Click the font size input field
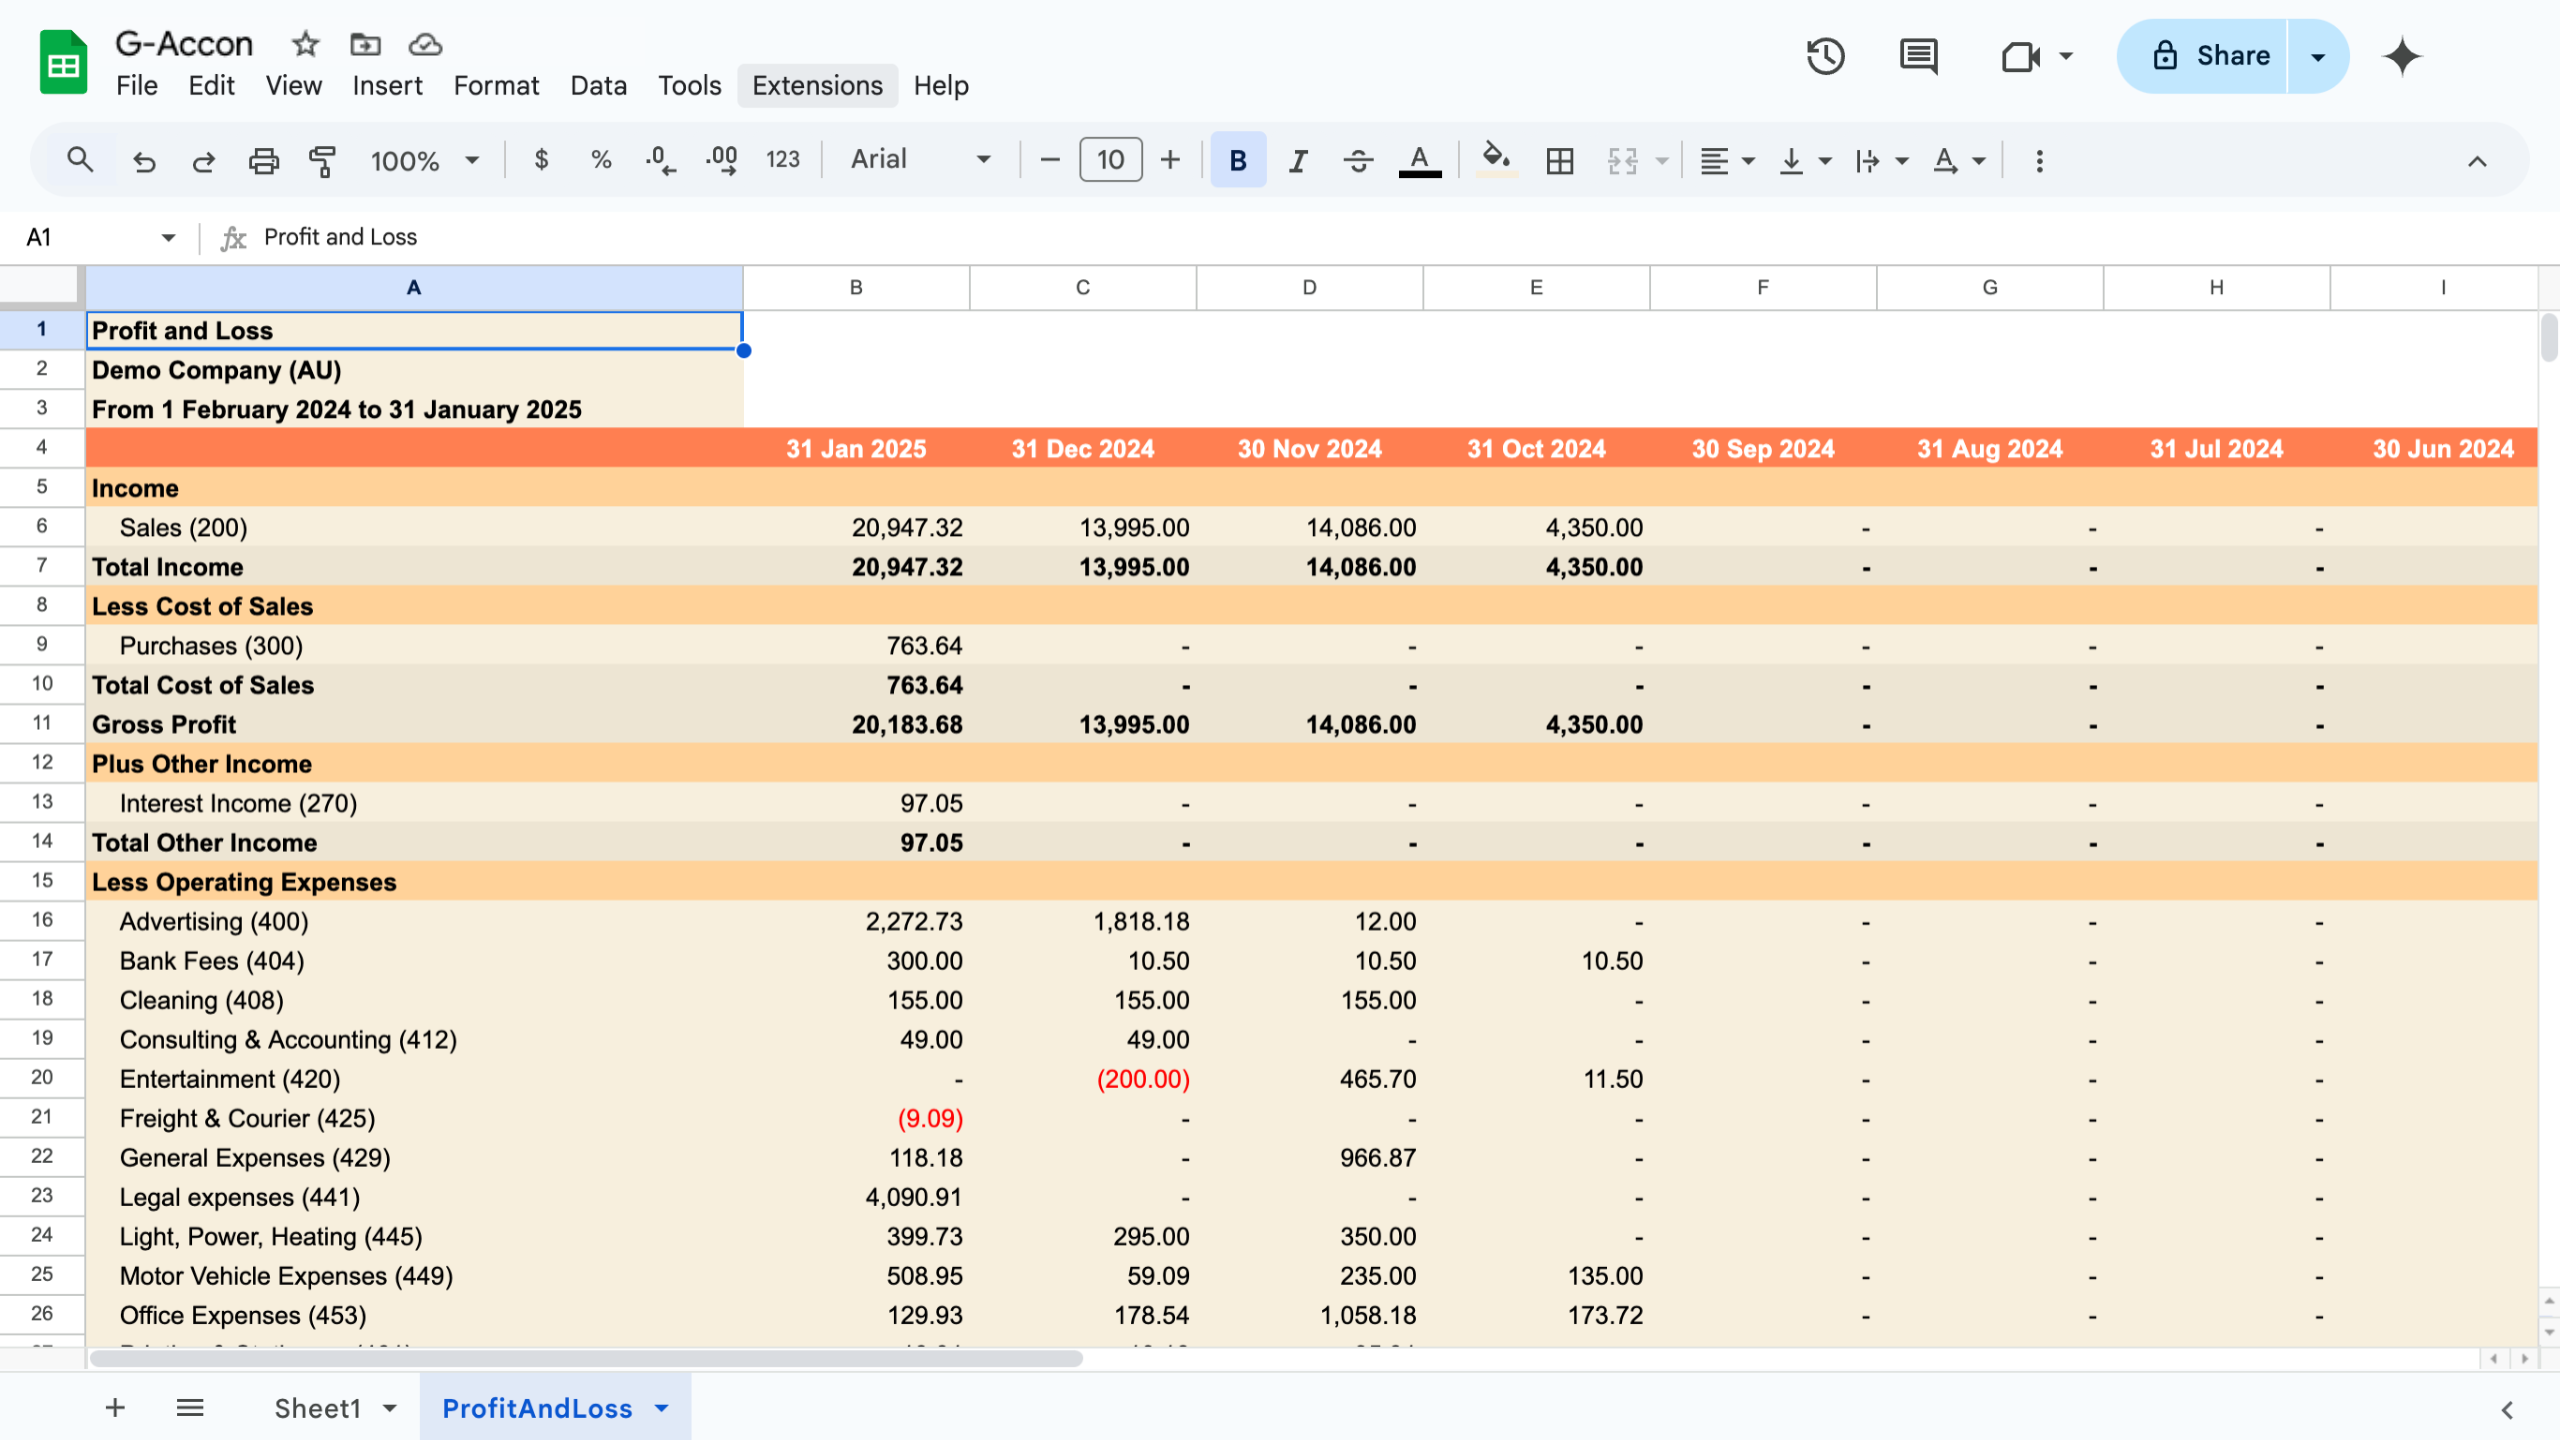Viewport: 2560px width, 1440px height. click(x=1110, y=160)
